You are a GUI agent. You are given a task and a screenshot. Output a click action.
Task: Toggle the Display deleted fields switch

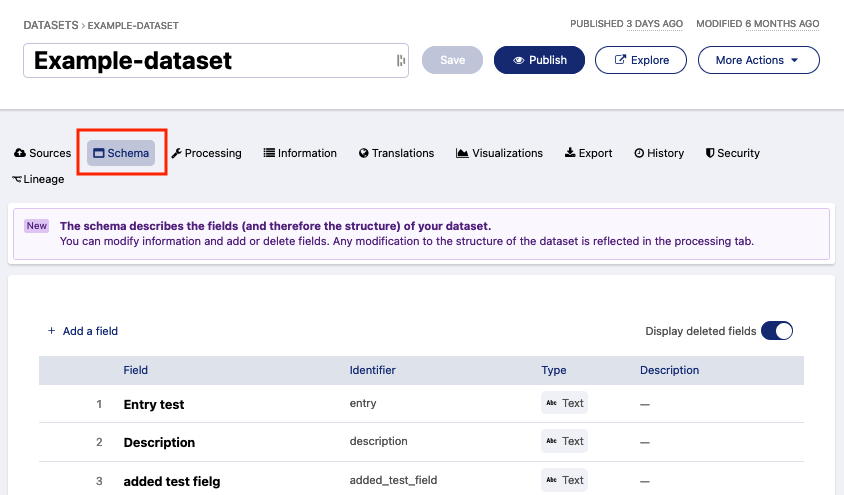777,331
